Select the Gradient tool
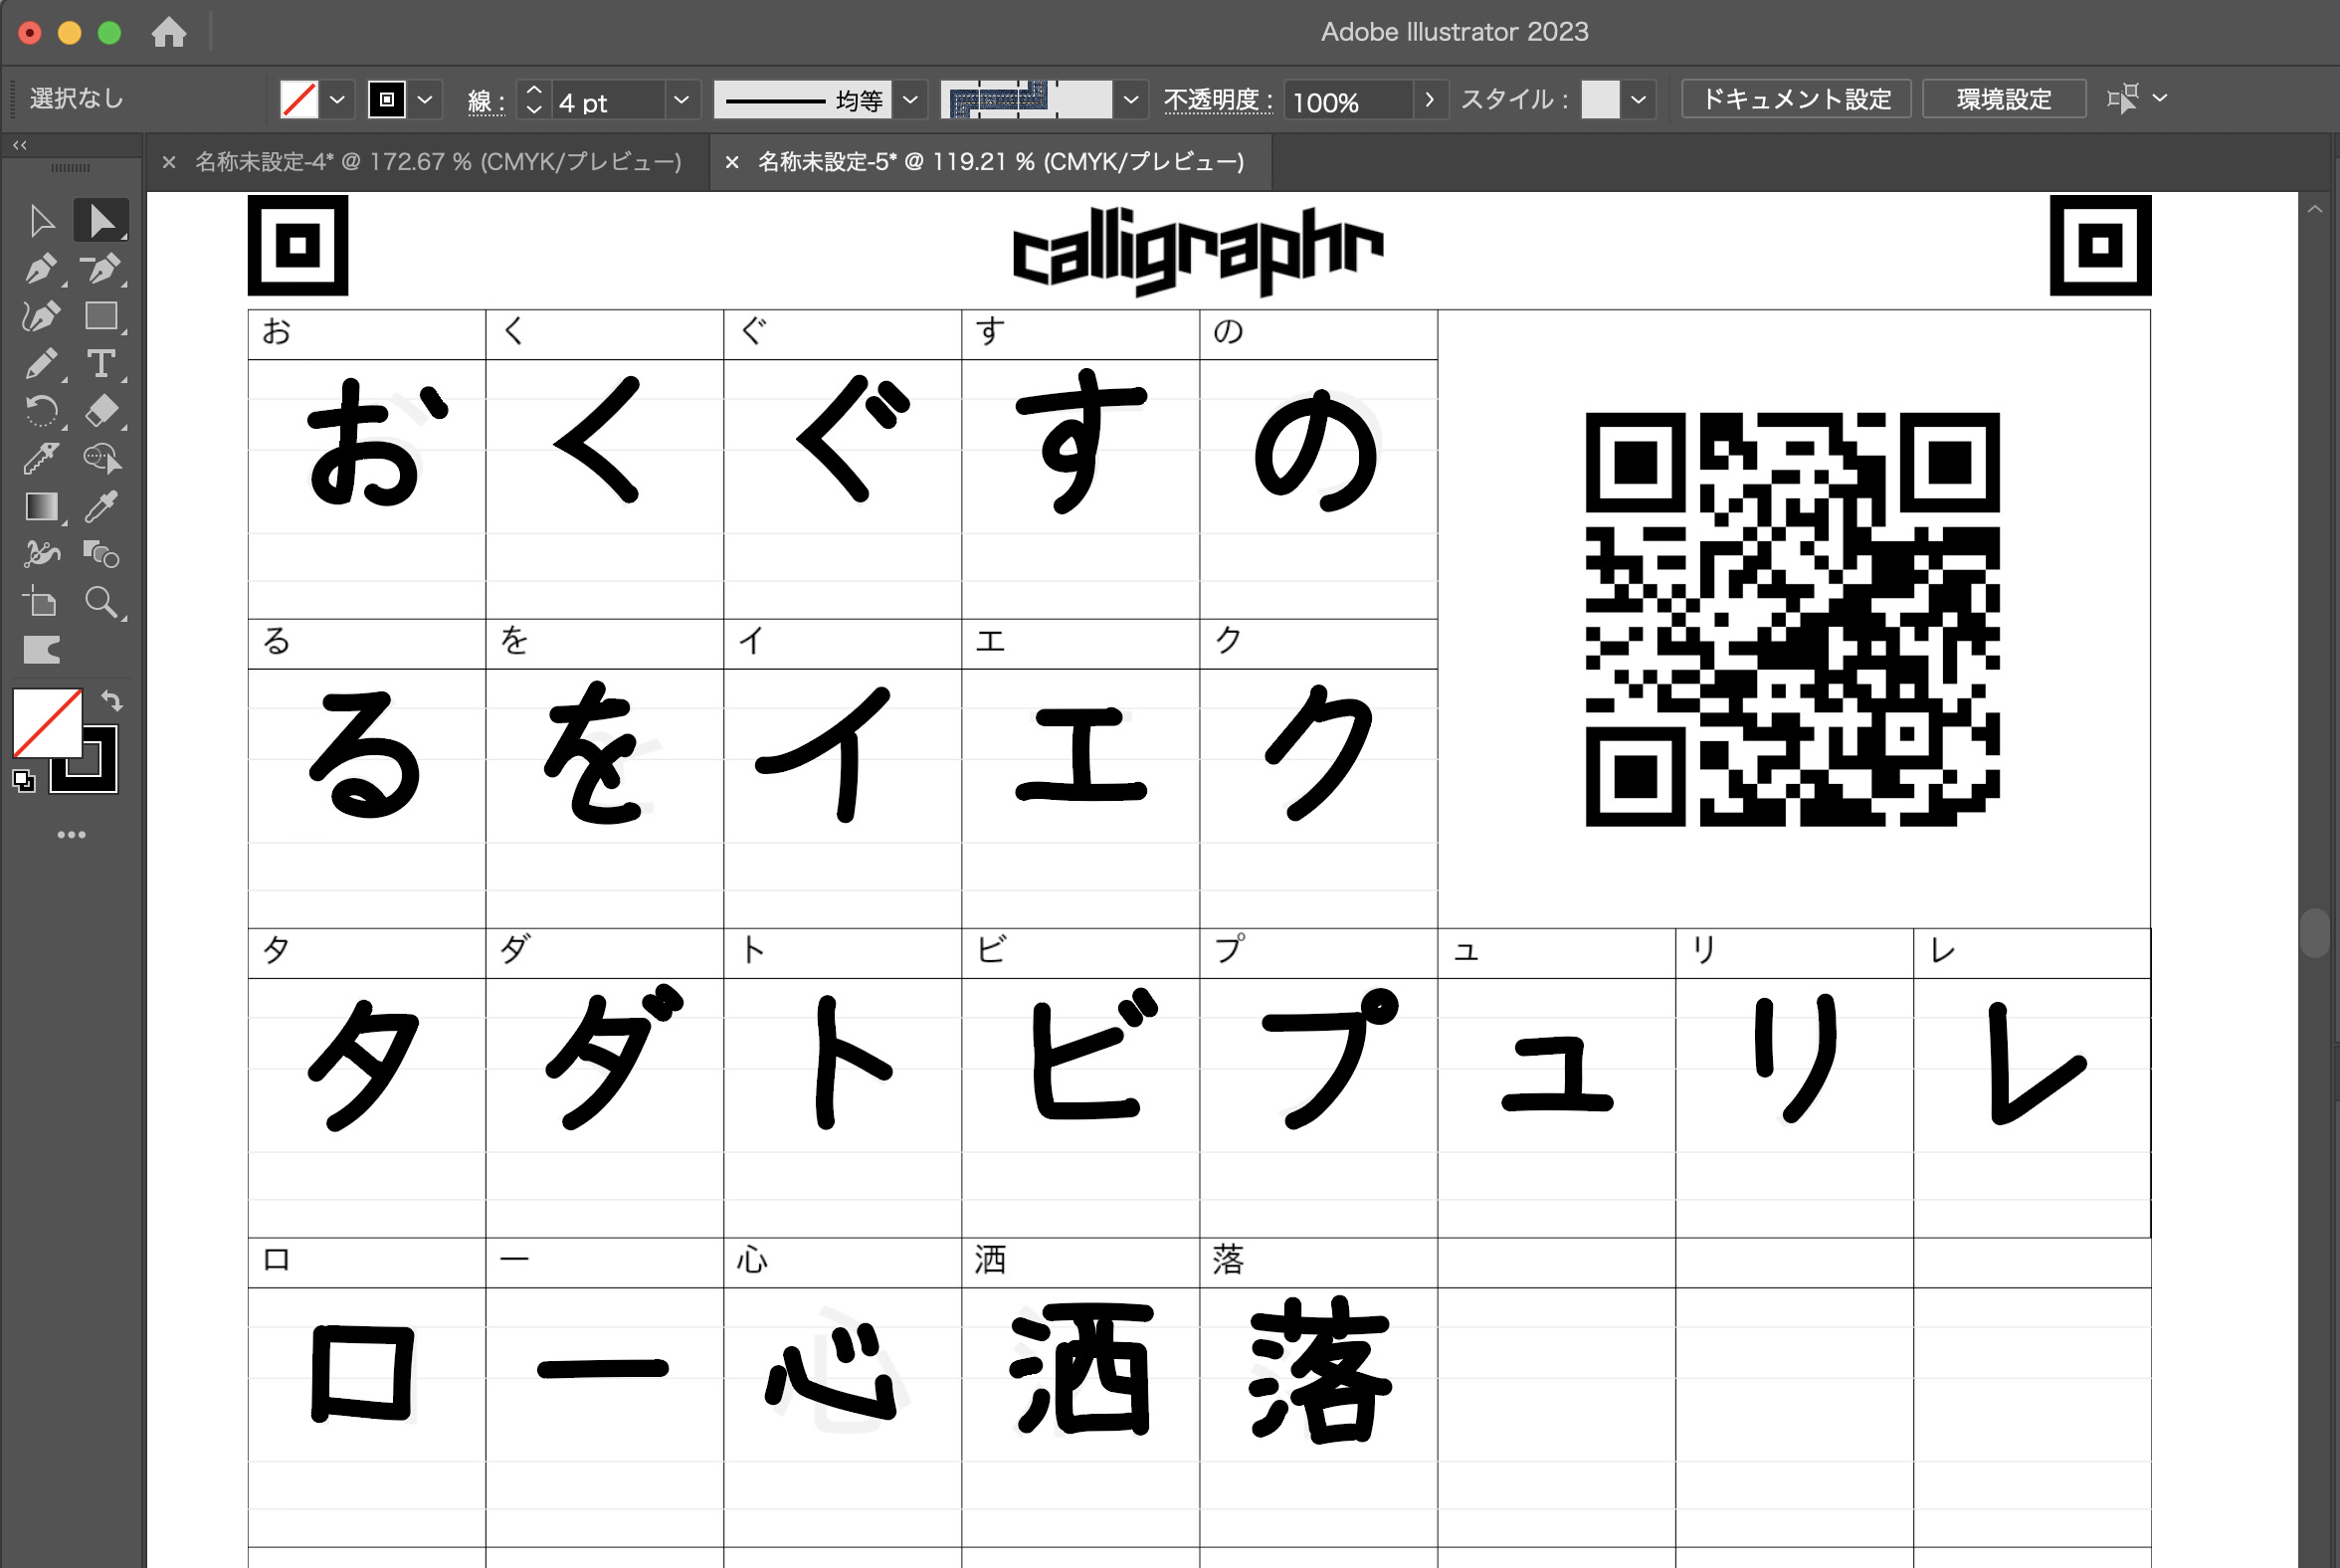The height and width of the screenshot is (1568, 2340). click(40, 507)
